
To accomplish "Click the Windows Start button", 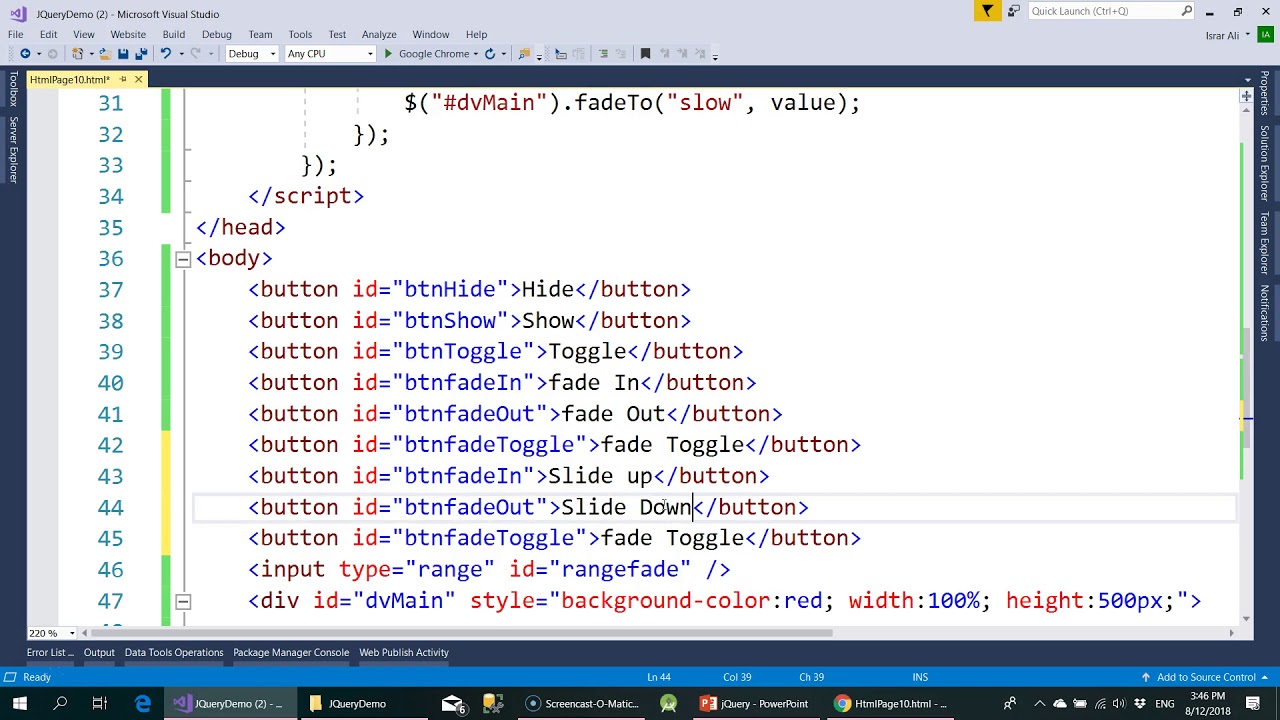I will pyautogui.click(x=20, y=703).
